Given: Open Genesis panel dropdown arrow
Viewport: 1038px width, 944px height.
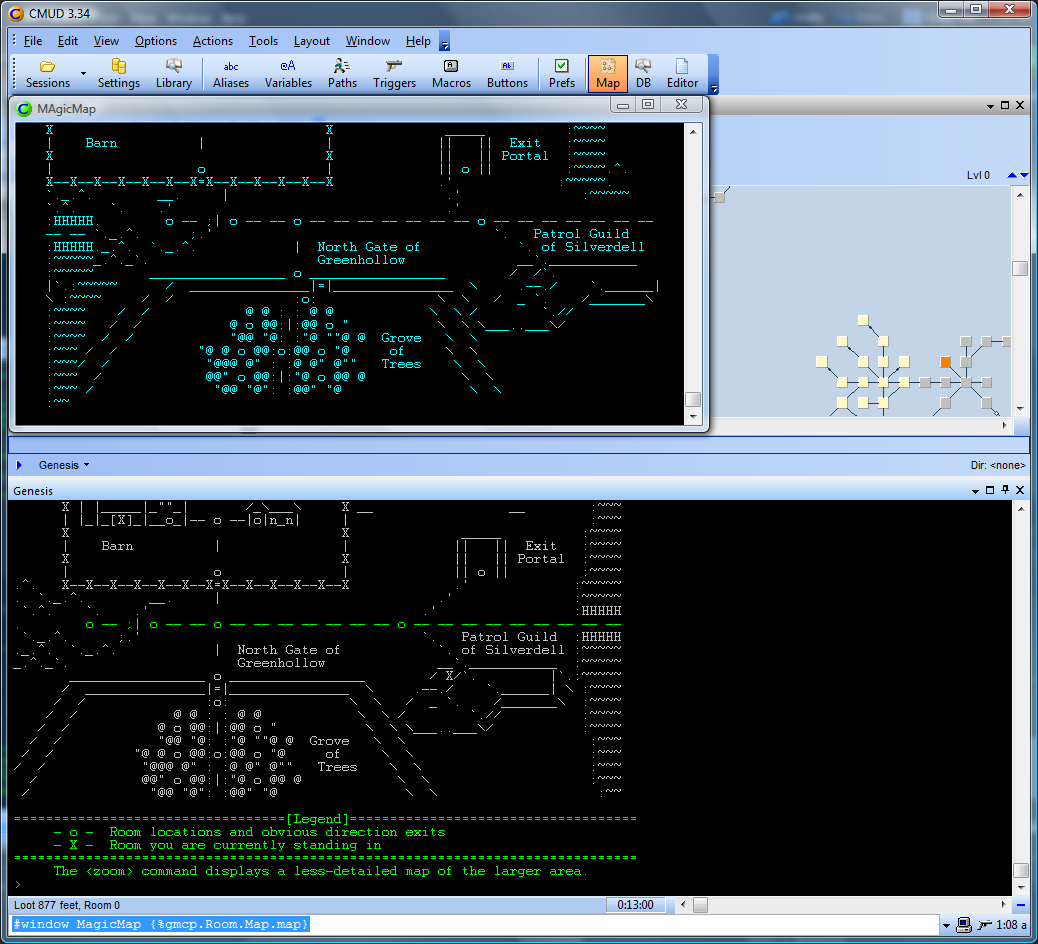Looking at the screenshot, I should [x=975, y=491].
